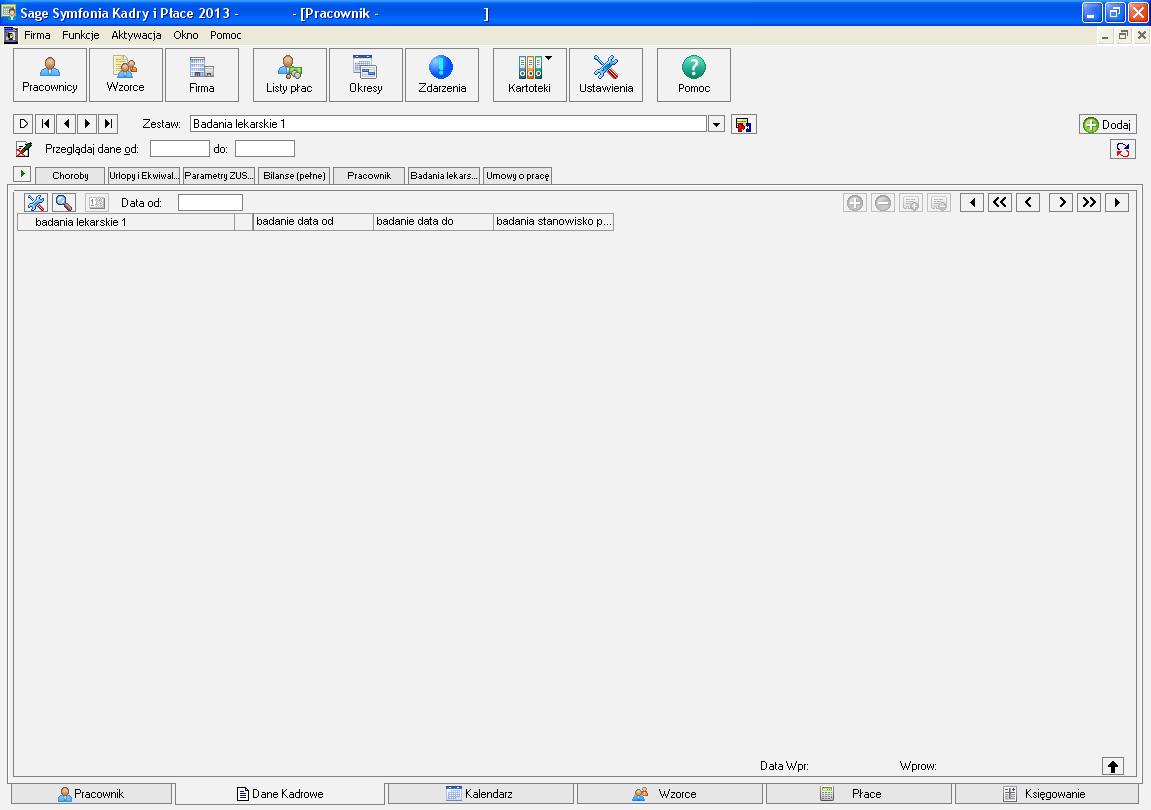Expand the Zestaw combo box dropdown arrow
Screen dimensions: 1151x810
click(716, 124)
